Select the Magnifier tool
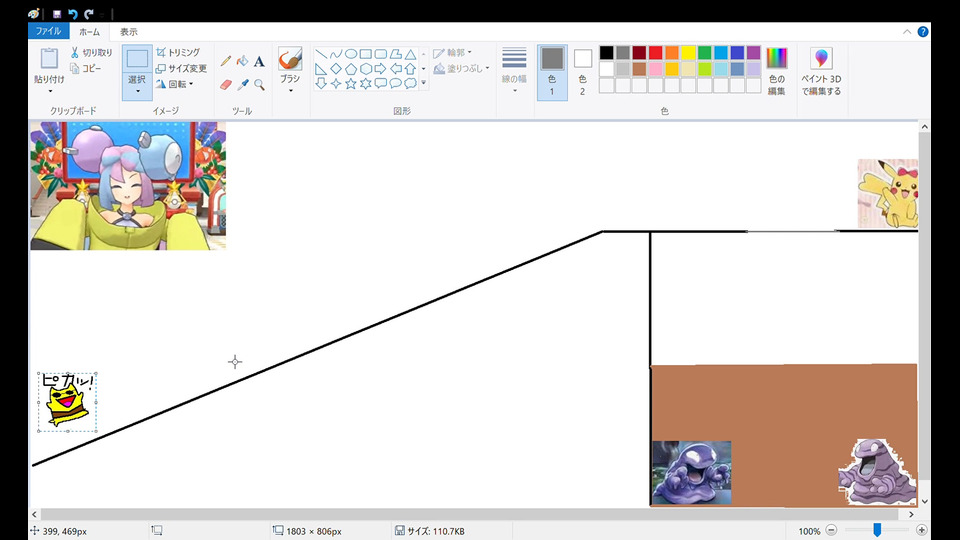The height and width of the screenshot is (540, 960). coord(259,84)
